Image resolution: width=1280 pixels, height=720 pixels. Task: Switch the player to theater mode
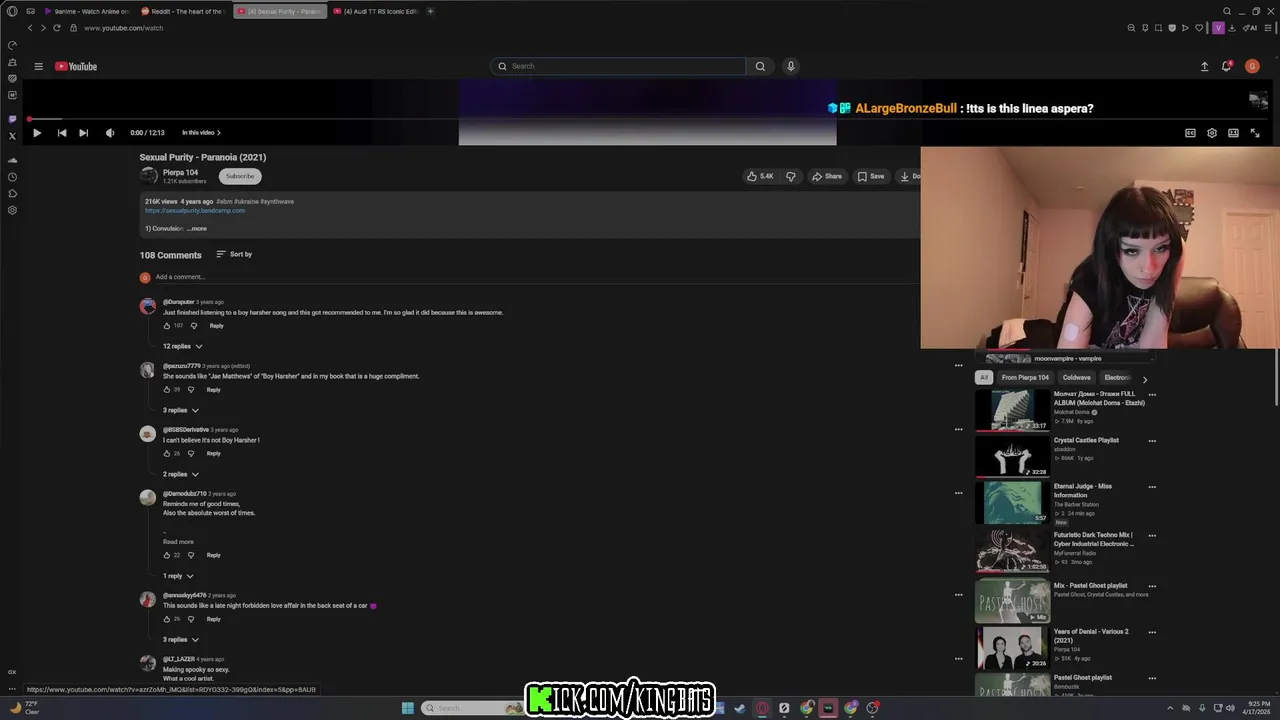1233,133
